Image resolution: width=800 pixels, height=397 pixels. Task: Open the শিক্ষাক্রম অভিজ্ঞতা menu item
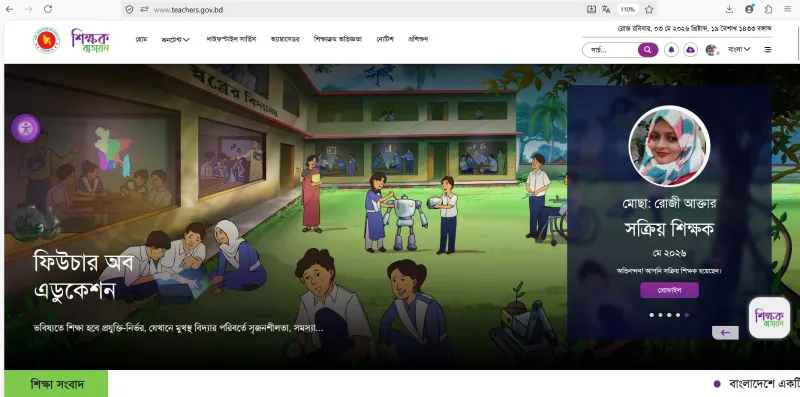coord(338,39)
